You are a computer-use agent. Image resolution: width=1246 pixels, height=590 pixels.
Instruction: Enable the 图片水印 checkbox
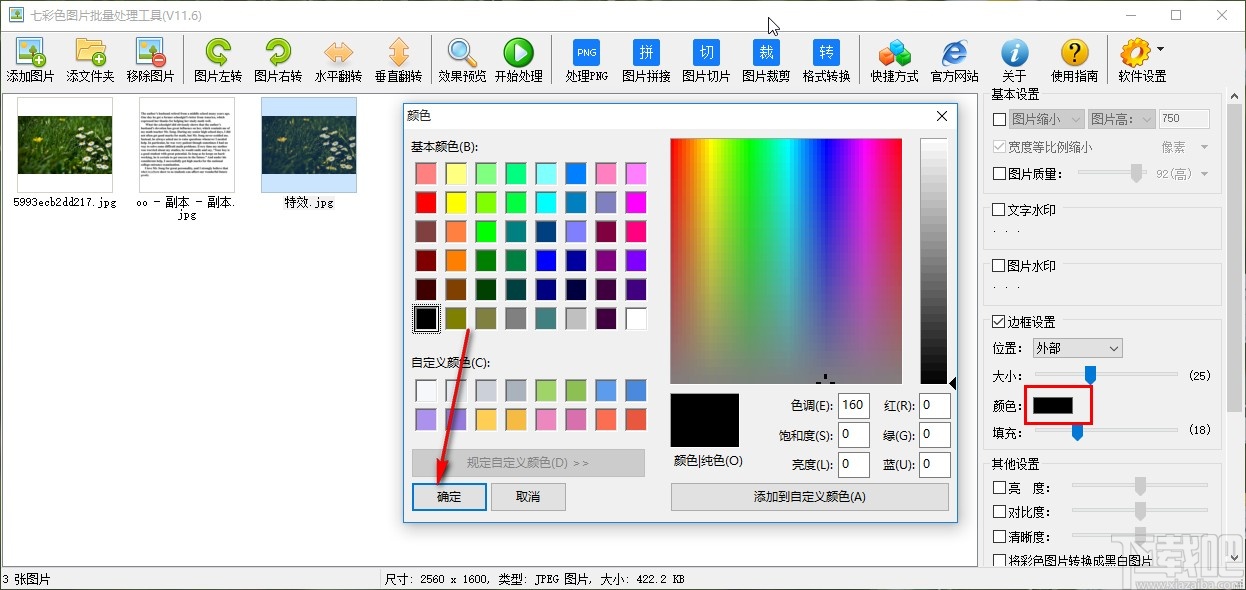click(999, 266)
